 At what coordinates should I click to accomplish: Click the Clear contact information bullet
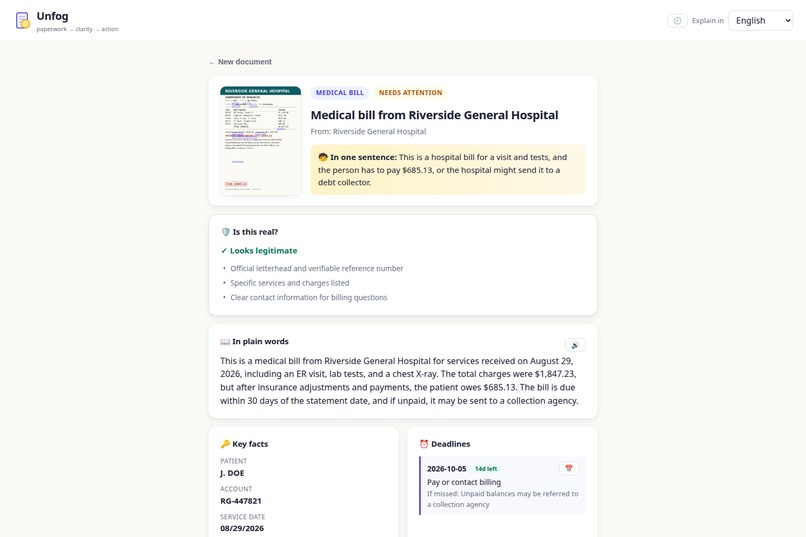308,298
